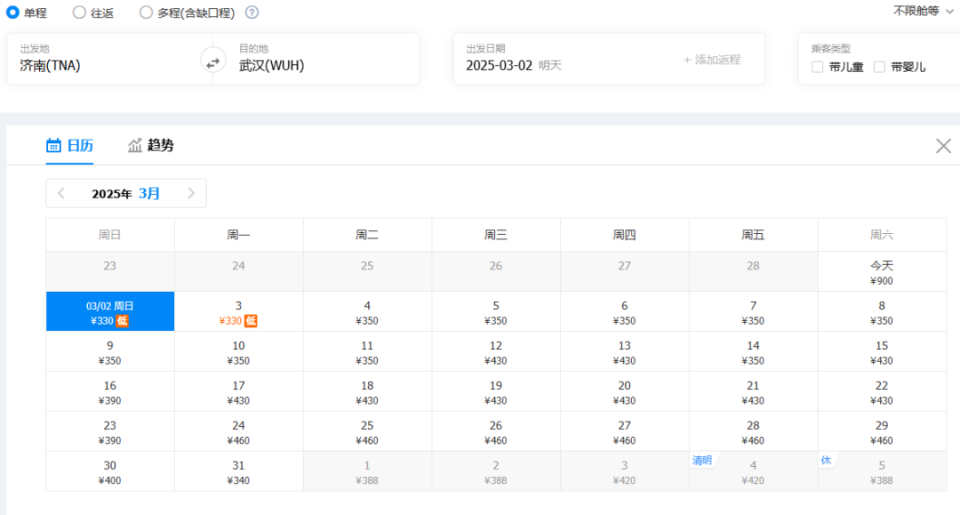The width and height of the screenshot is (960, 515).
Task: Select the 单程 one-way radio button
Action: click(x=13, y=12)
